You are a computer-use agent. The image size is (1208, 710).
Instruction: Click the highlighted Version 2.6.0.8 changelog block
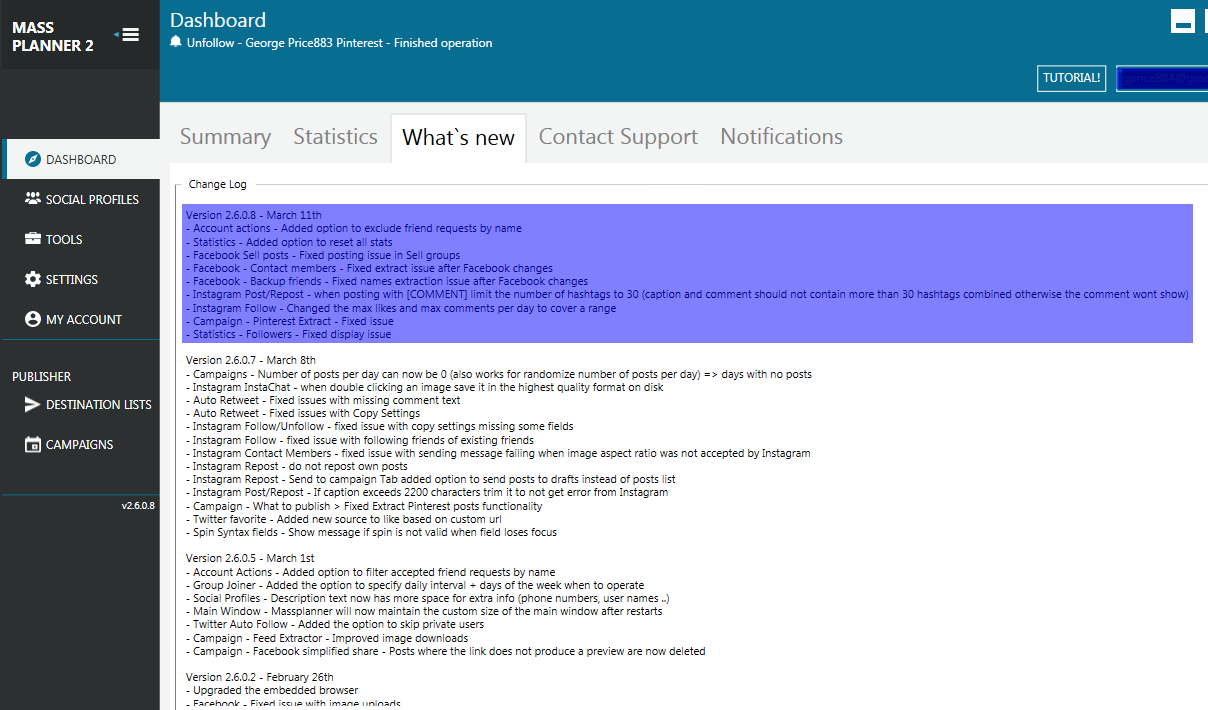click(x=687, y=273)
